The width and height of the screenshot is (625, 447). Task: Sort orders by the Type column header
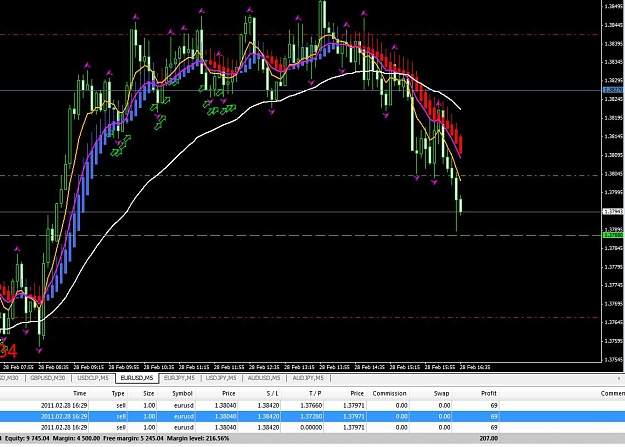118,393
